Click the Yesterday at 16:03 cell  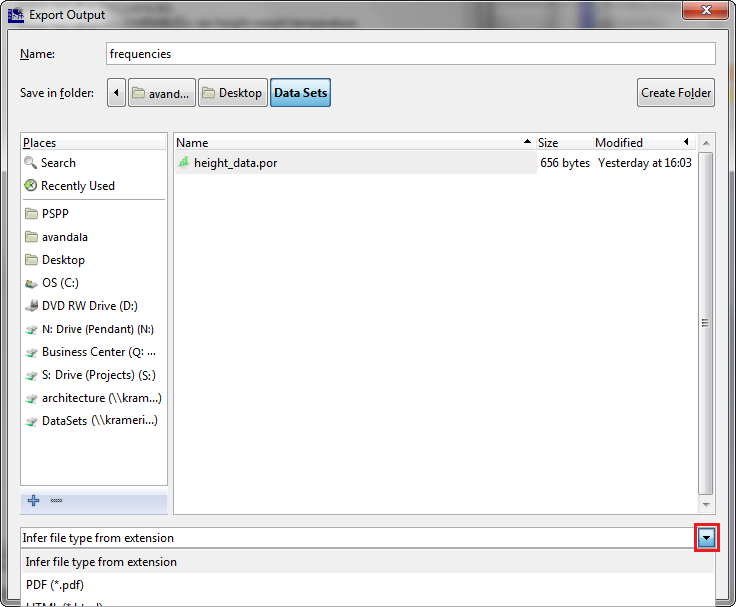pyautogui.click(x=645, y=163)
